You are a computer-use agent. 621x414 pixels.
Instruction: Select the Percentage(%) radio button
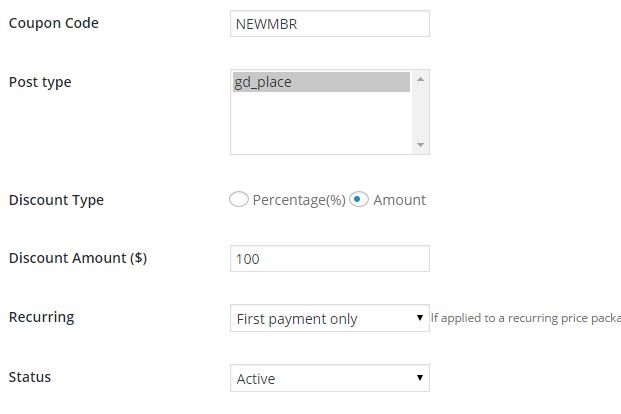239,199
